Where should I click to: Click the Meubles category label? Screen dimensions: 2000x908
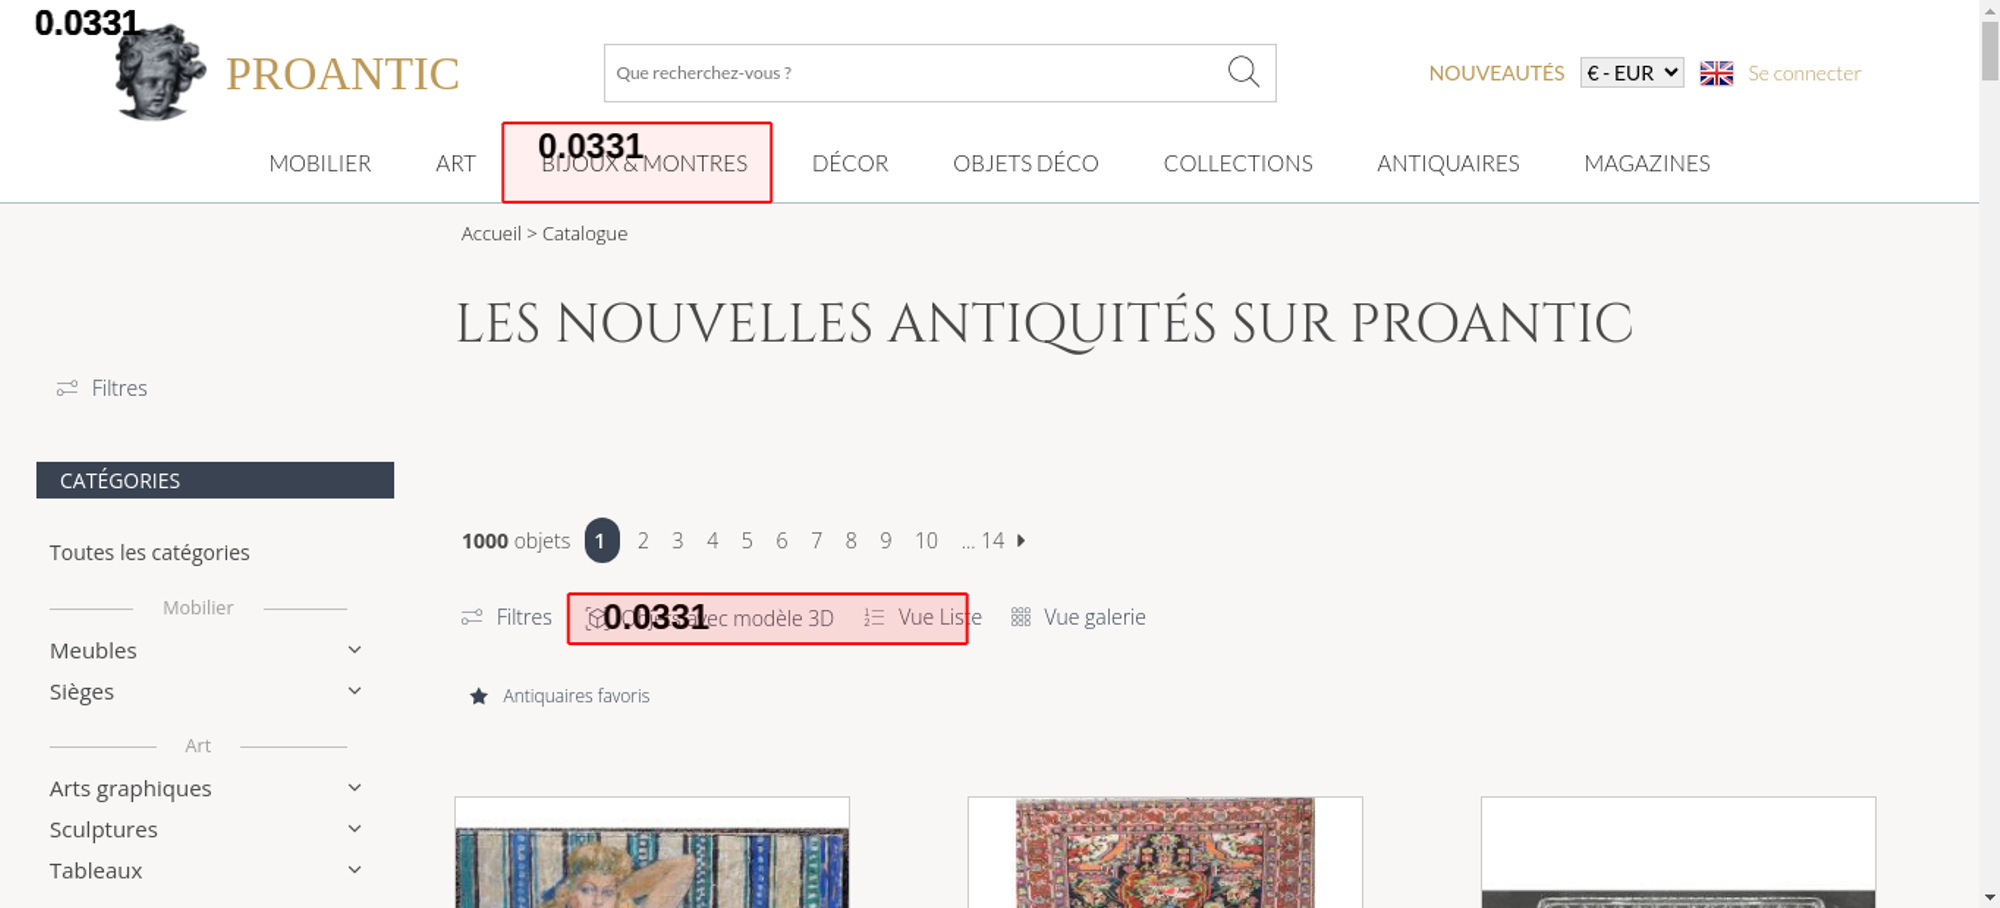pyautogui.click(x=93, y=650)
